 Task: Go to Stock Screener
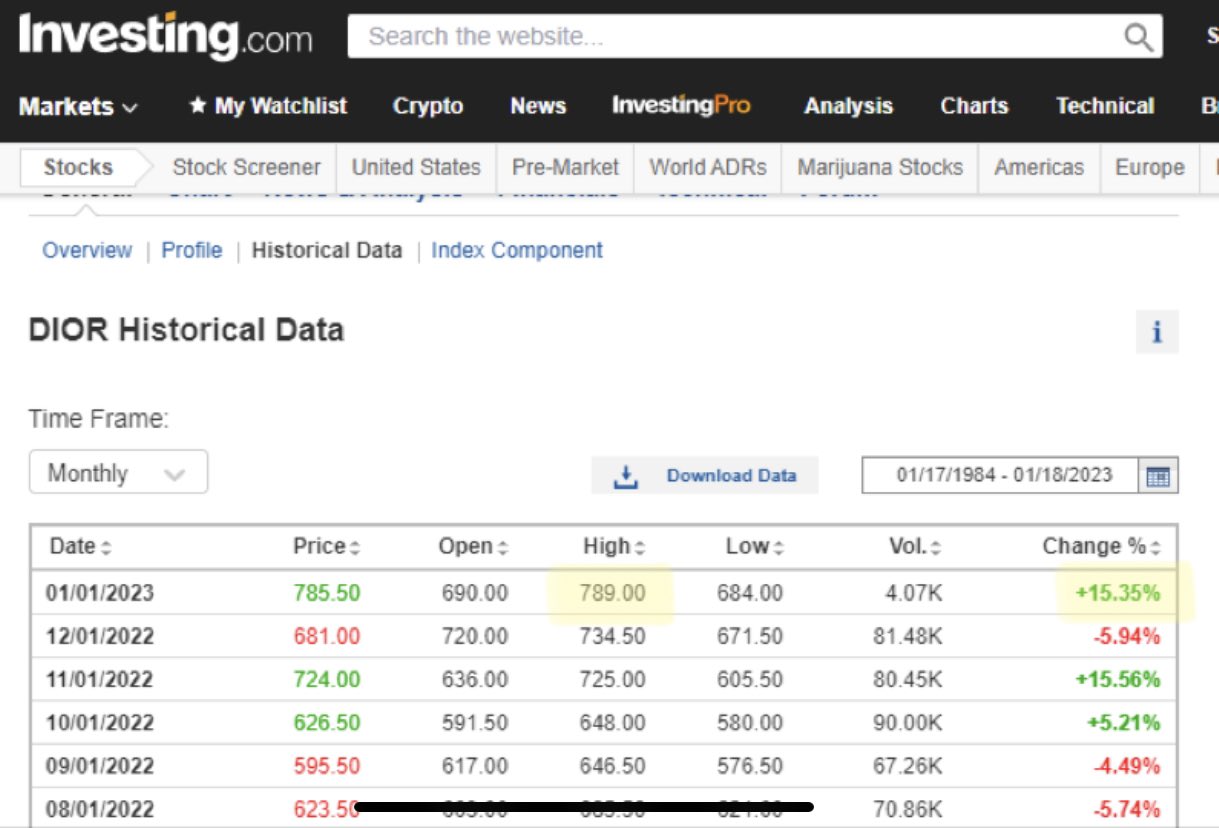click(246, 167)
